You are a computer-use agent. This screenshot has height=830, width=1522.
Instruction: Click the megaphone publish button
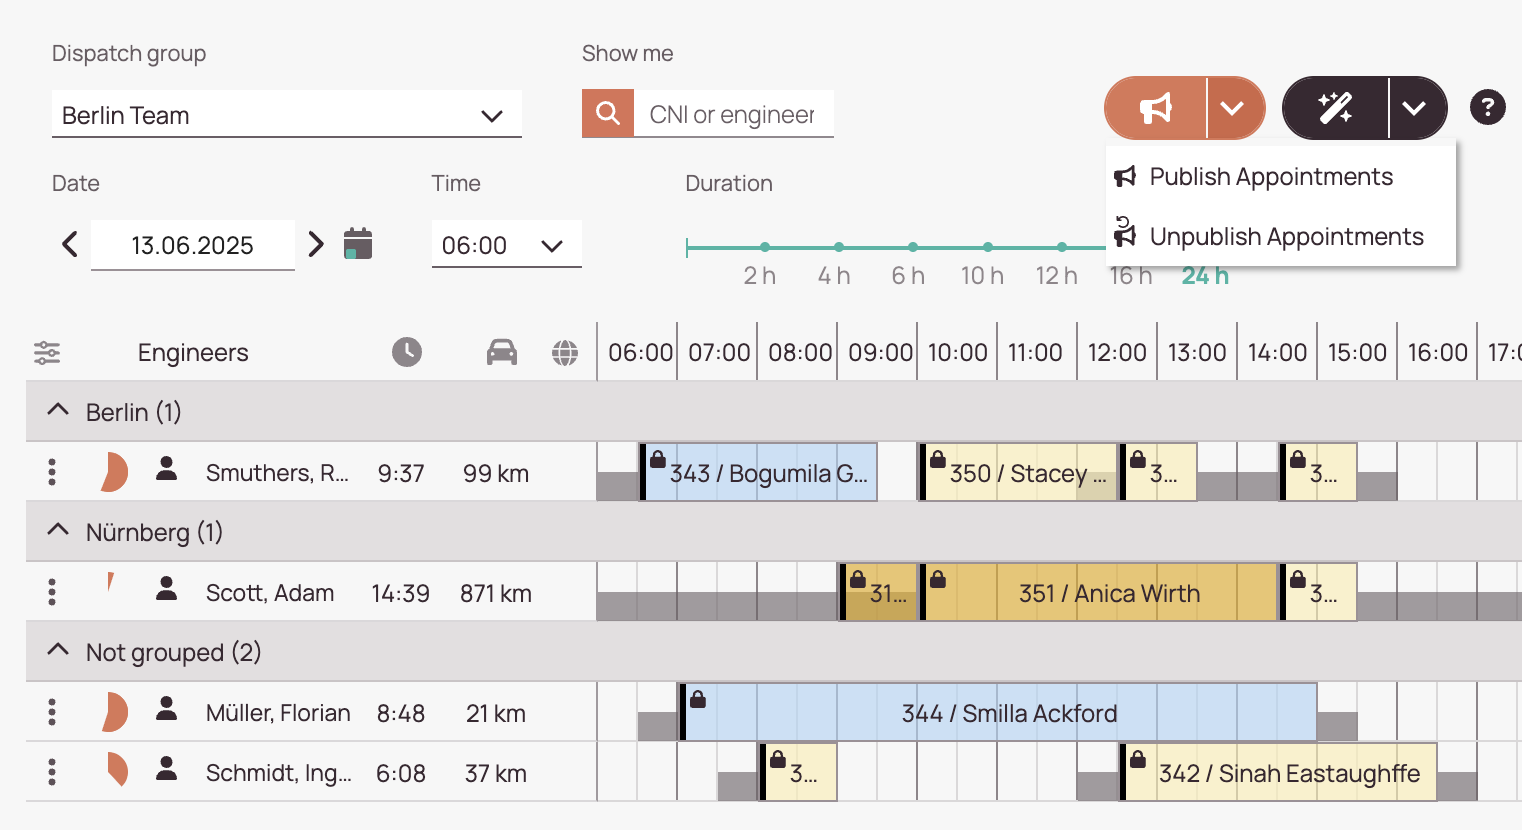point(1156,108)
